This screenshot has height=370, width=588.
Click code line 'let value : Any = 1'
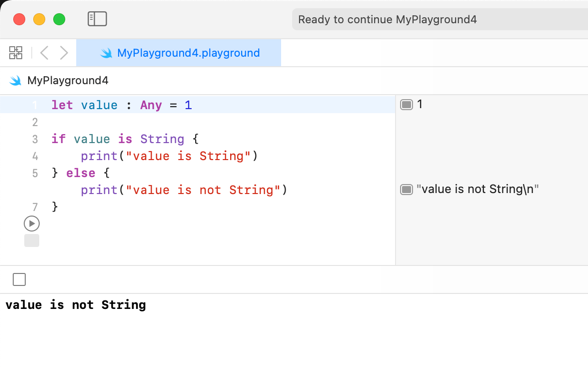122,105
